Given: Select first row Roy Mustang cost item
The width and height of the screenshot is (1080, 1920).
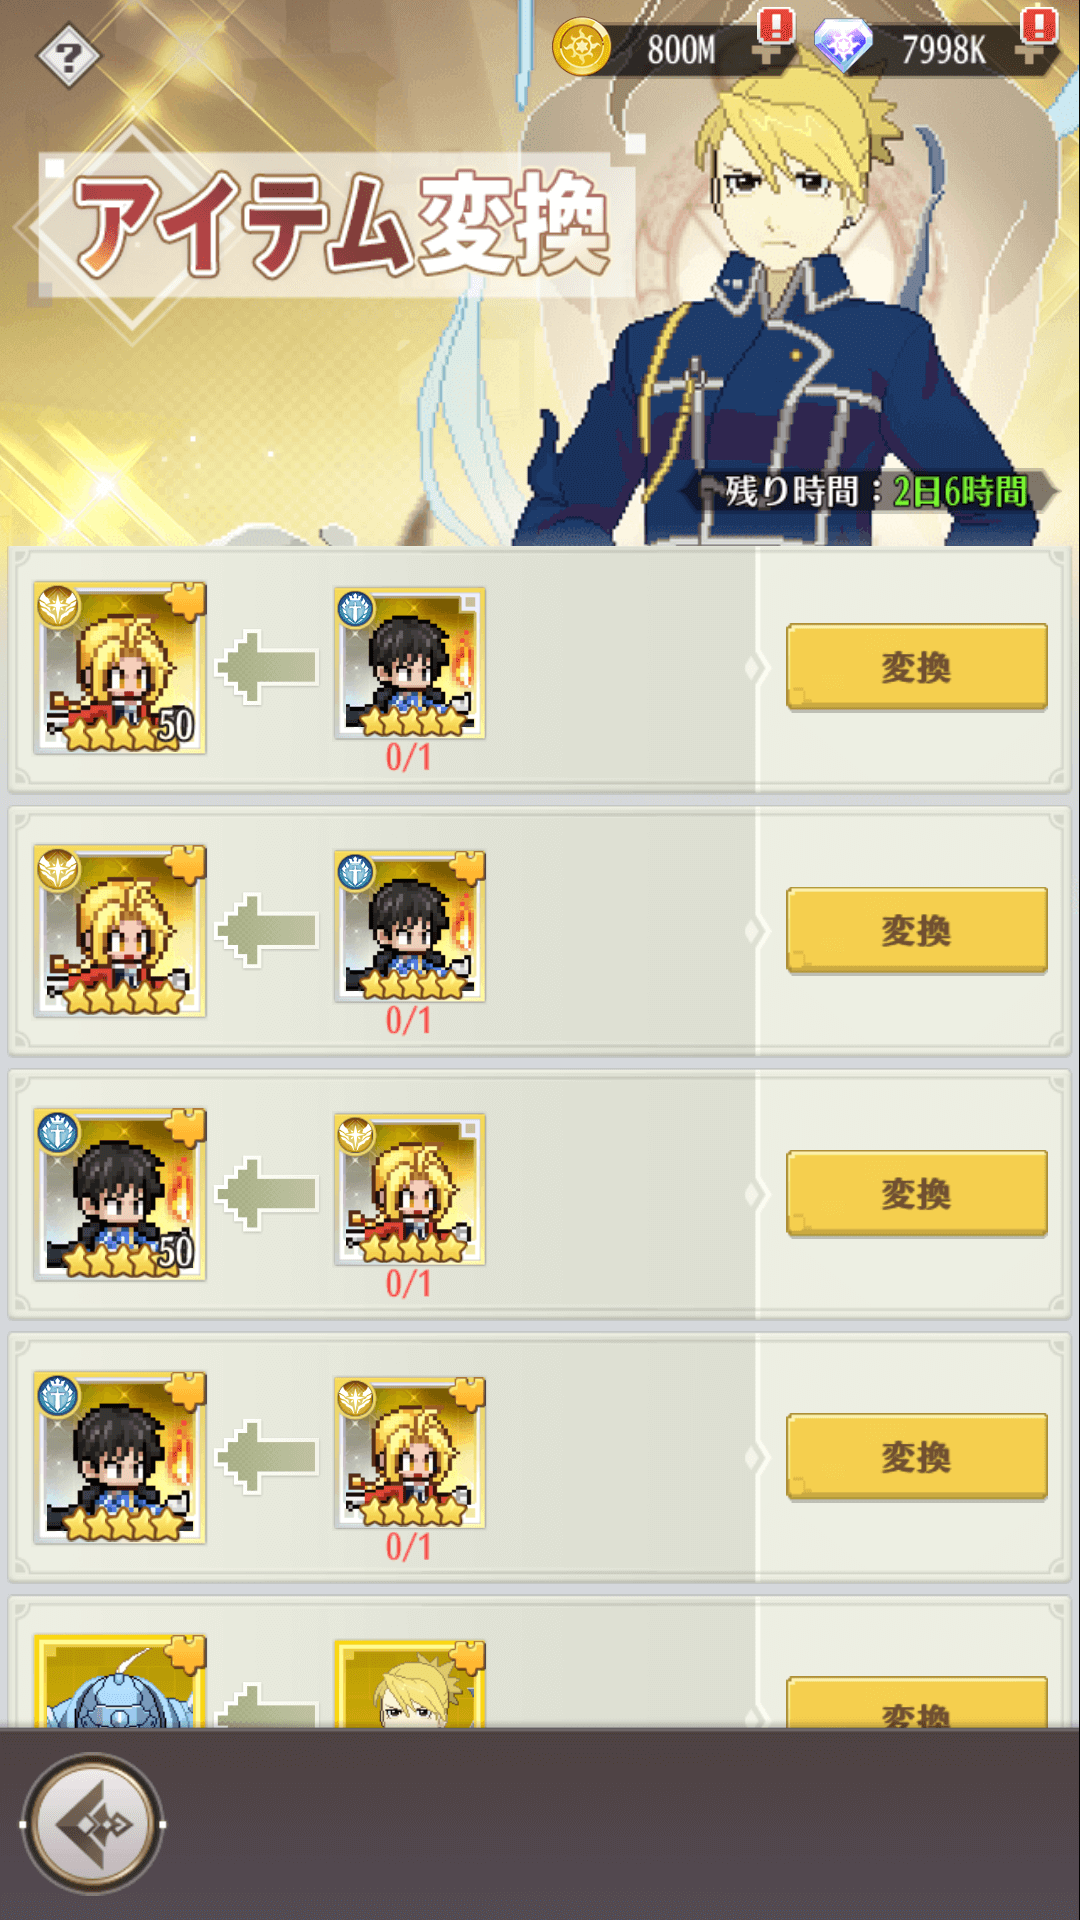Looking at the screenshot, I should (410, 663).
